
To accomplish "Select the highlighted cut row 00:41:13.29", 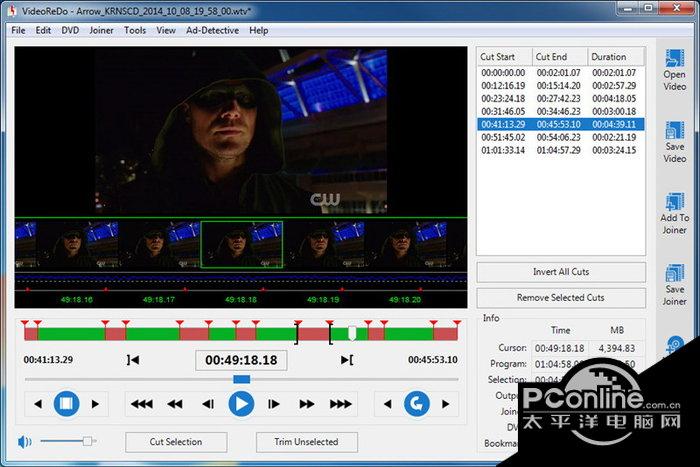I will click(x=561, y=124).
